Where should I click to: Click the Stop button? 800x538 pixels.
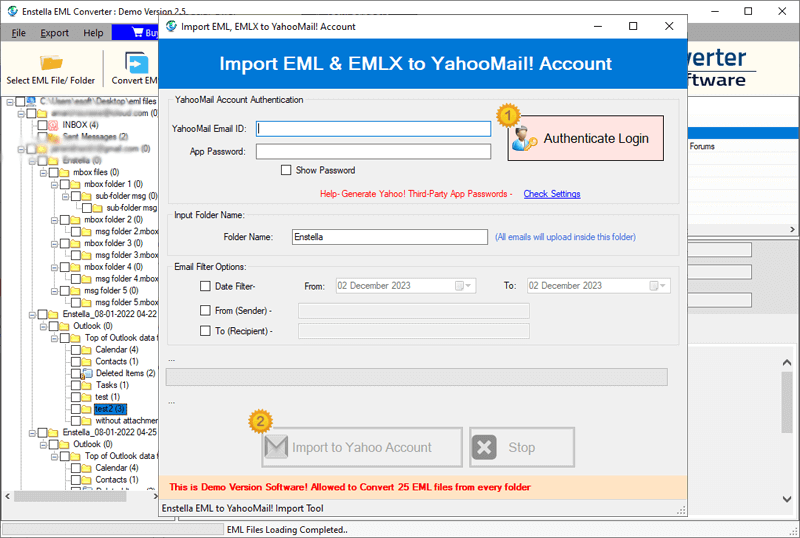click(x=522, y=447)
